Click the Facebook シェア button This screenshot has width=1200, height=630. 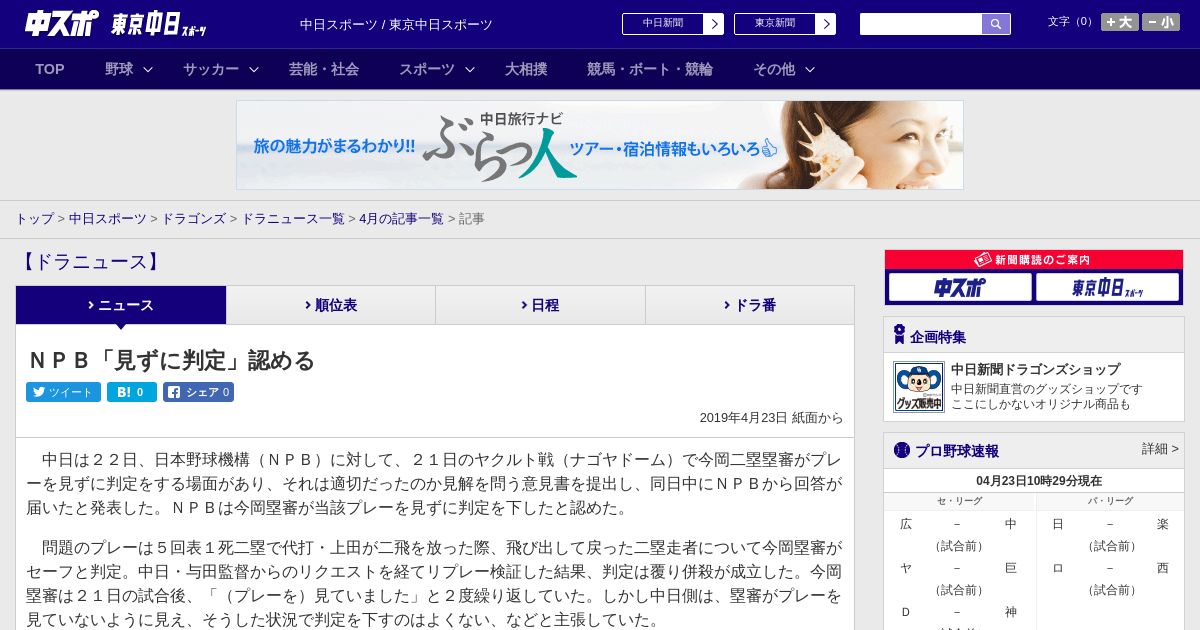pos(198,392)
